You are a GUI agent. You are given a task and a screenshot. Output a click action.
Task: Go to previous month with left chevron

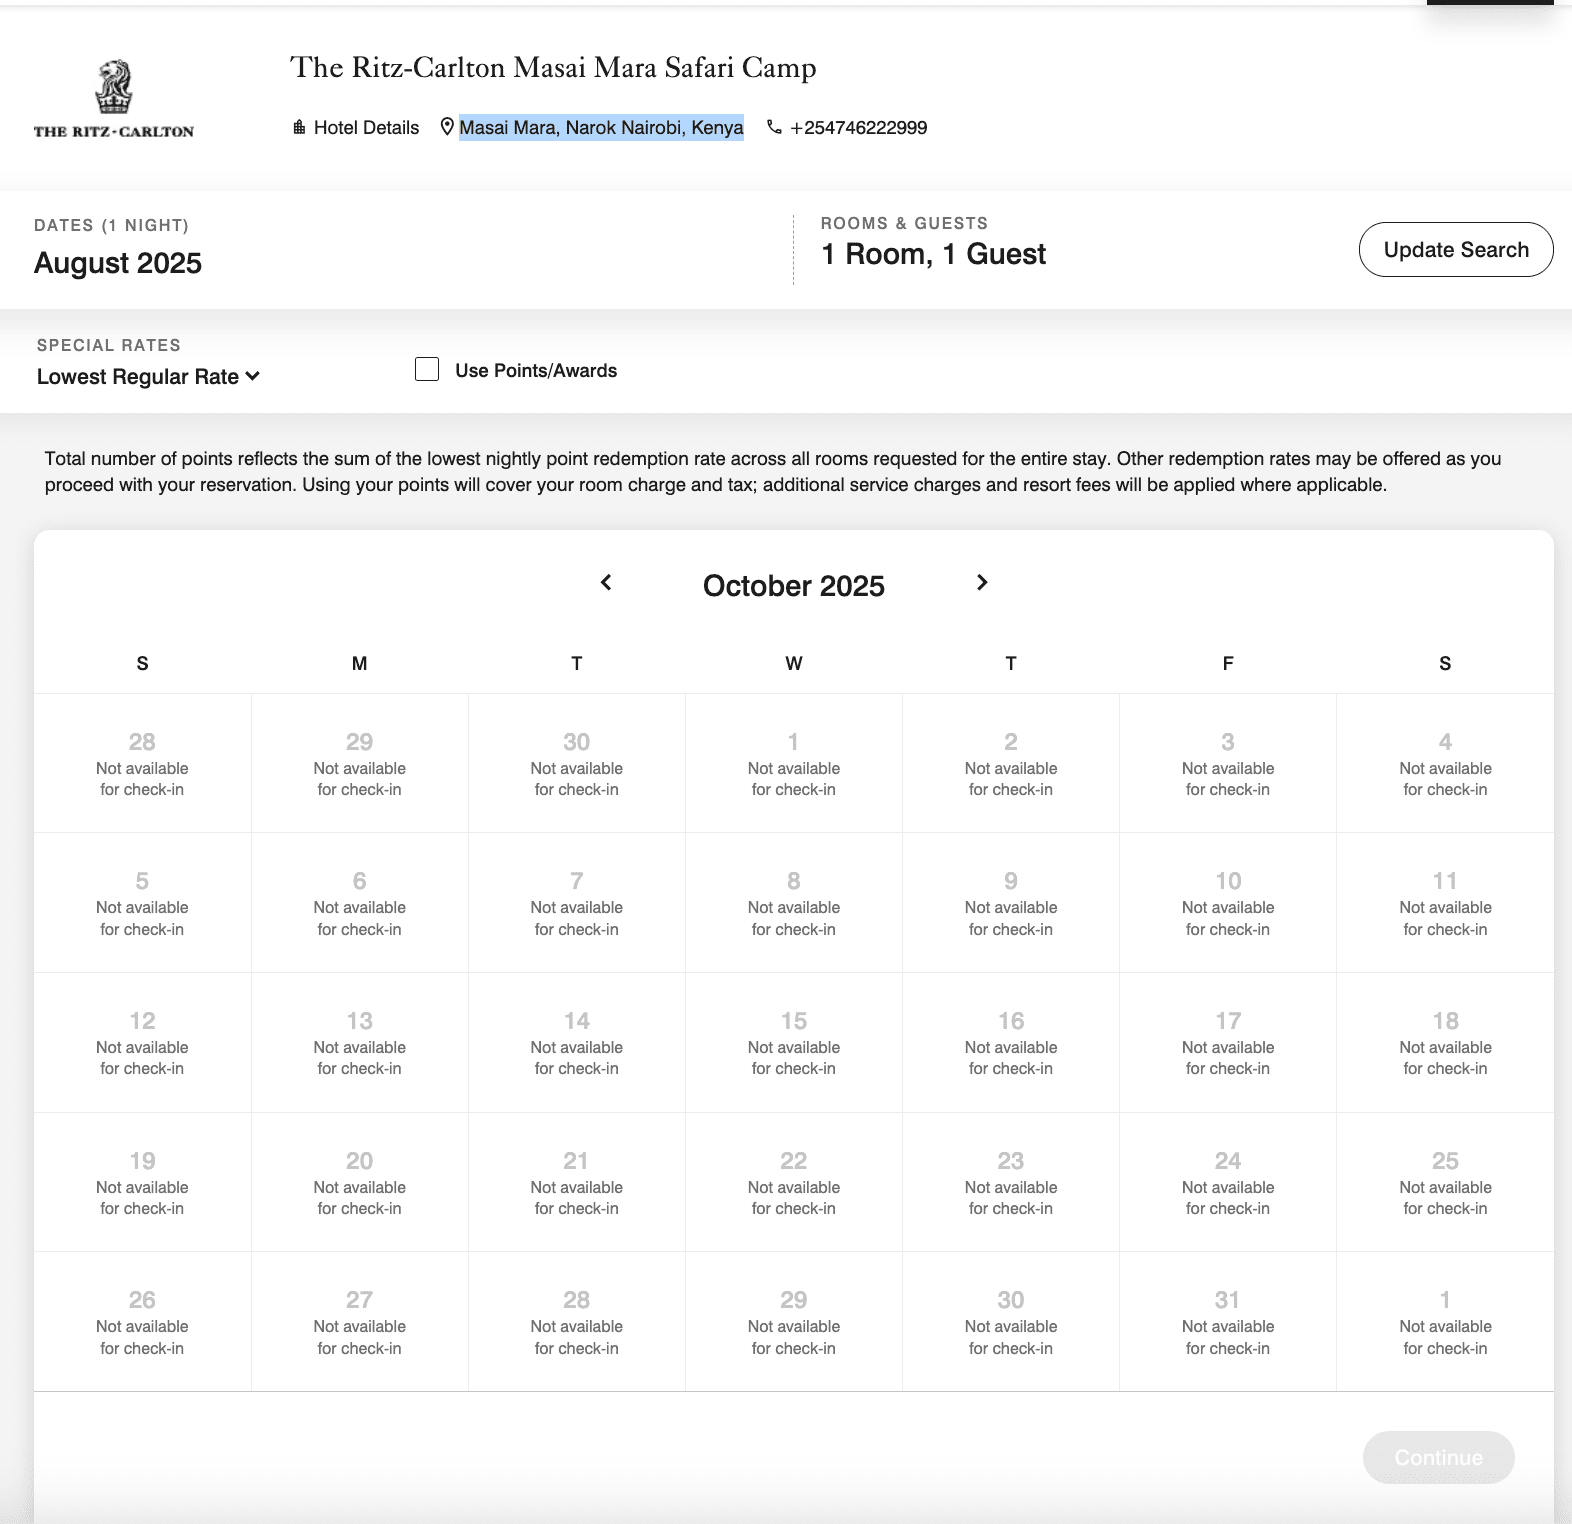(x=606, y=582)
